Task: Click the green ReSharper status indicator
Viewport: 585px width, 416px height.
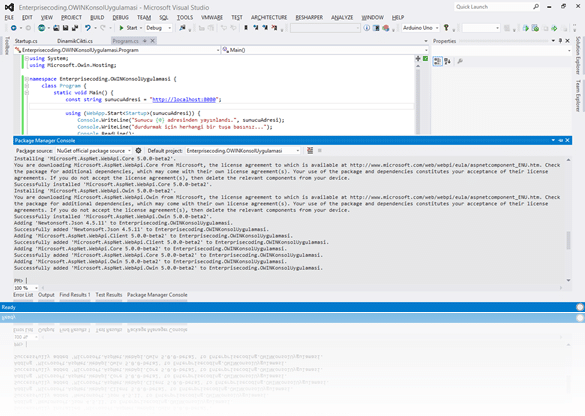Action: [425, 59]
